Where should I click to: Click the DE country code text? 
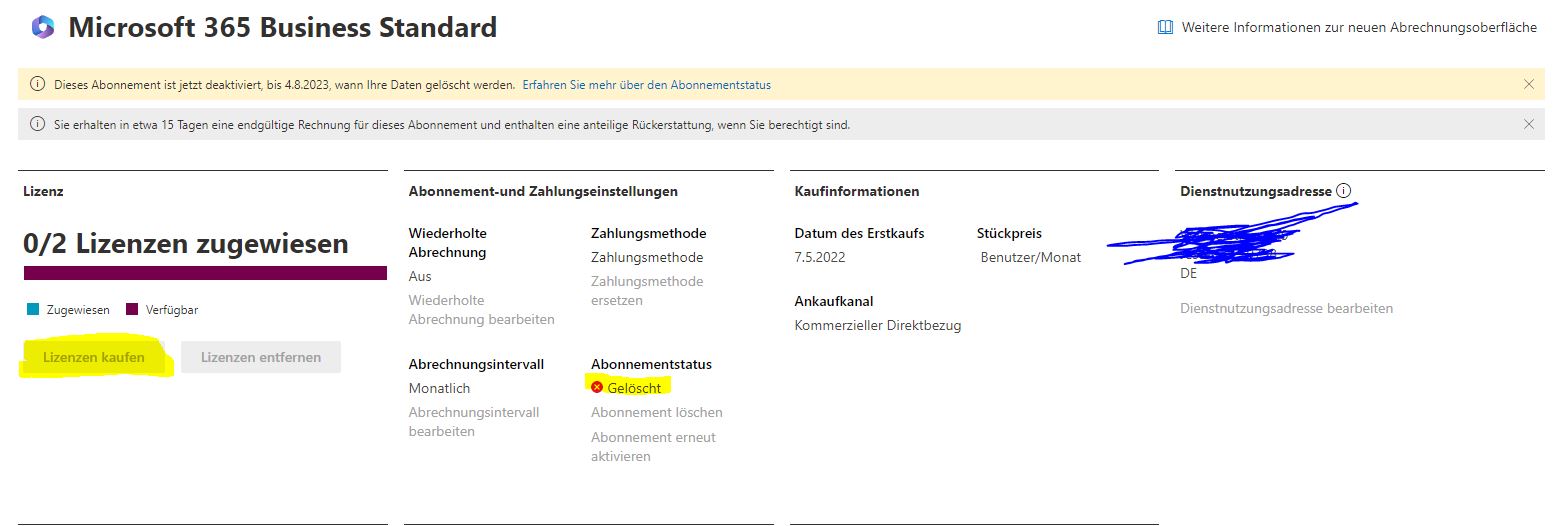1188,273
